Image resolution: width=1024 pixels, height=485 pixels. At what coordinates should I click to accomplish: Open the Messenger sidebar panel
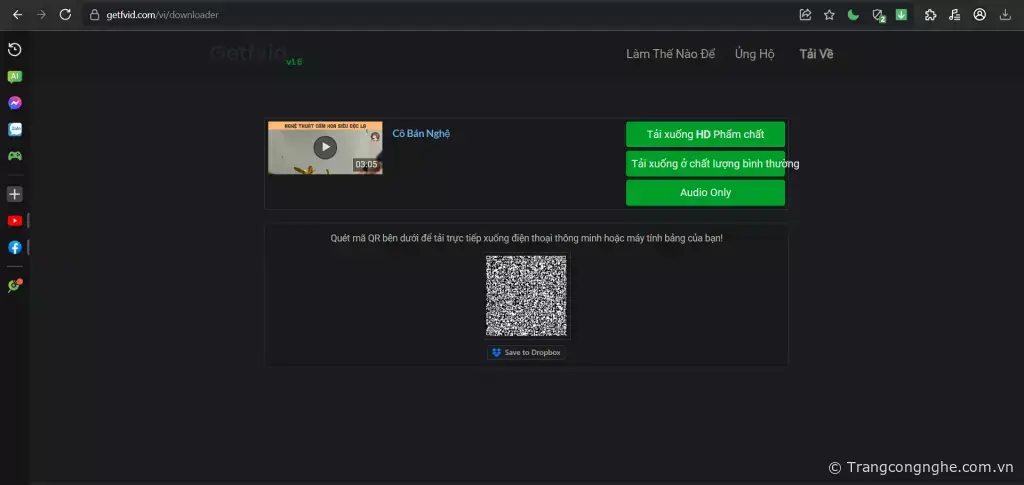(x=15, y=103)
